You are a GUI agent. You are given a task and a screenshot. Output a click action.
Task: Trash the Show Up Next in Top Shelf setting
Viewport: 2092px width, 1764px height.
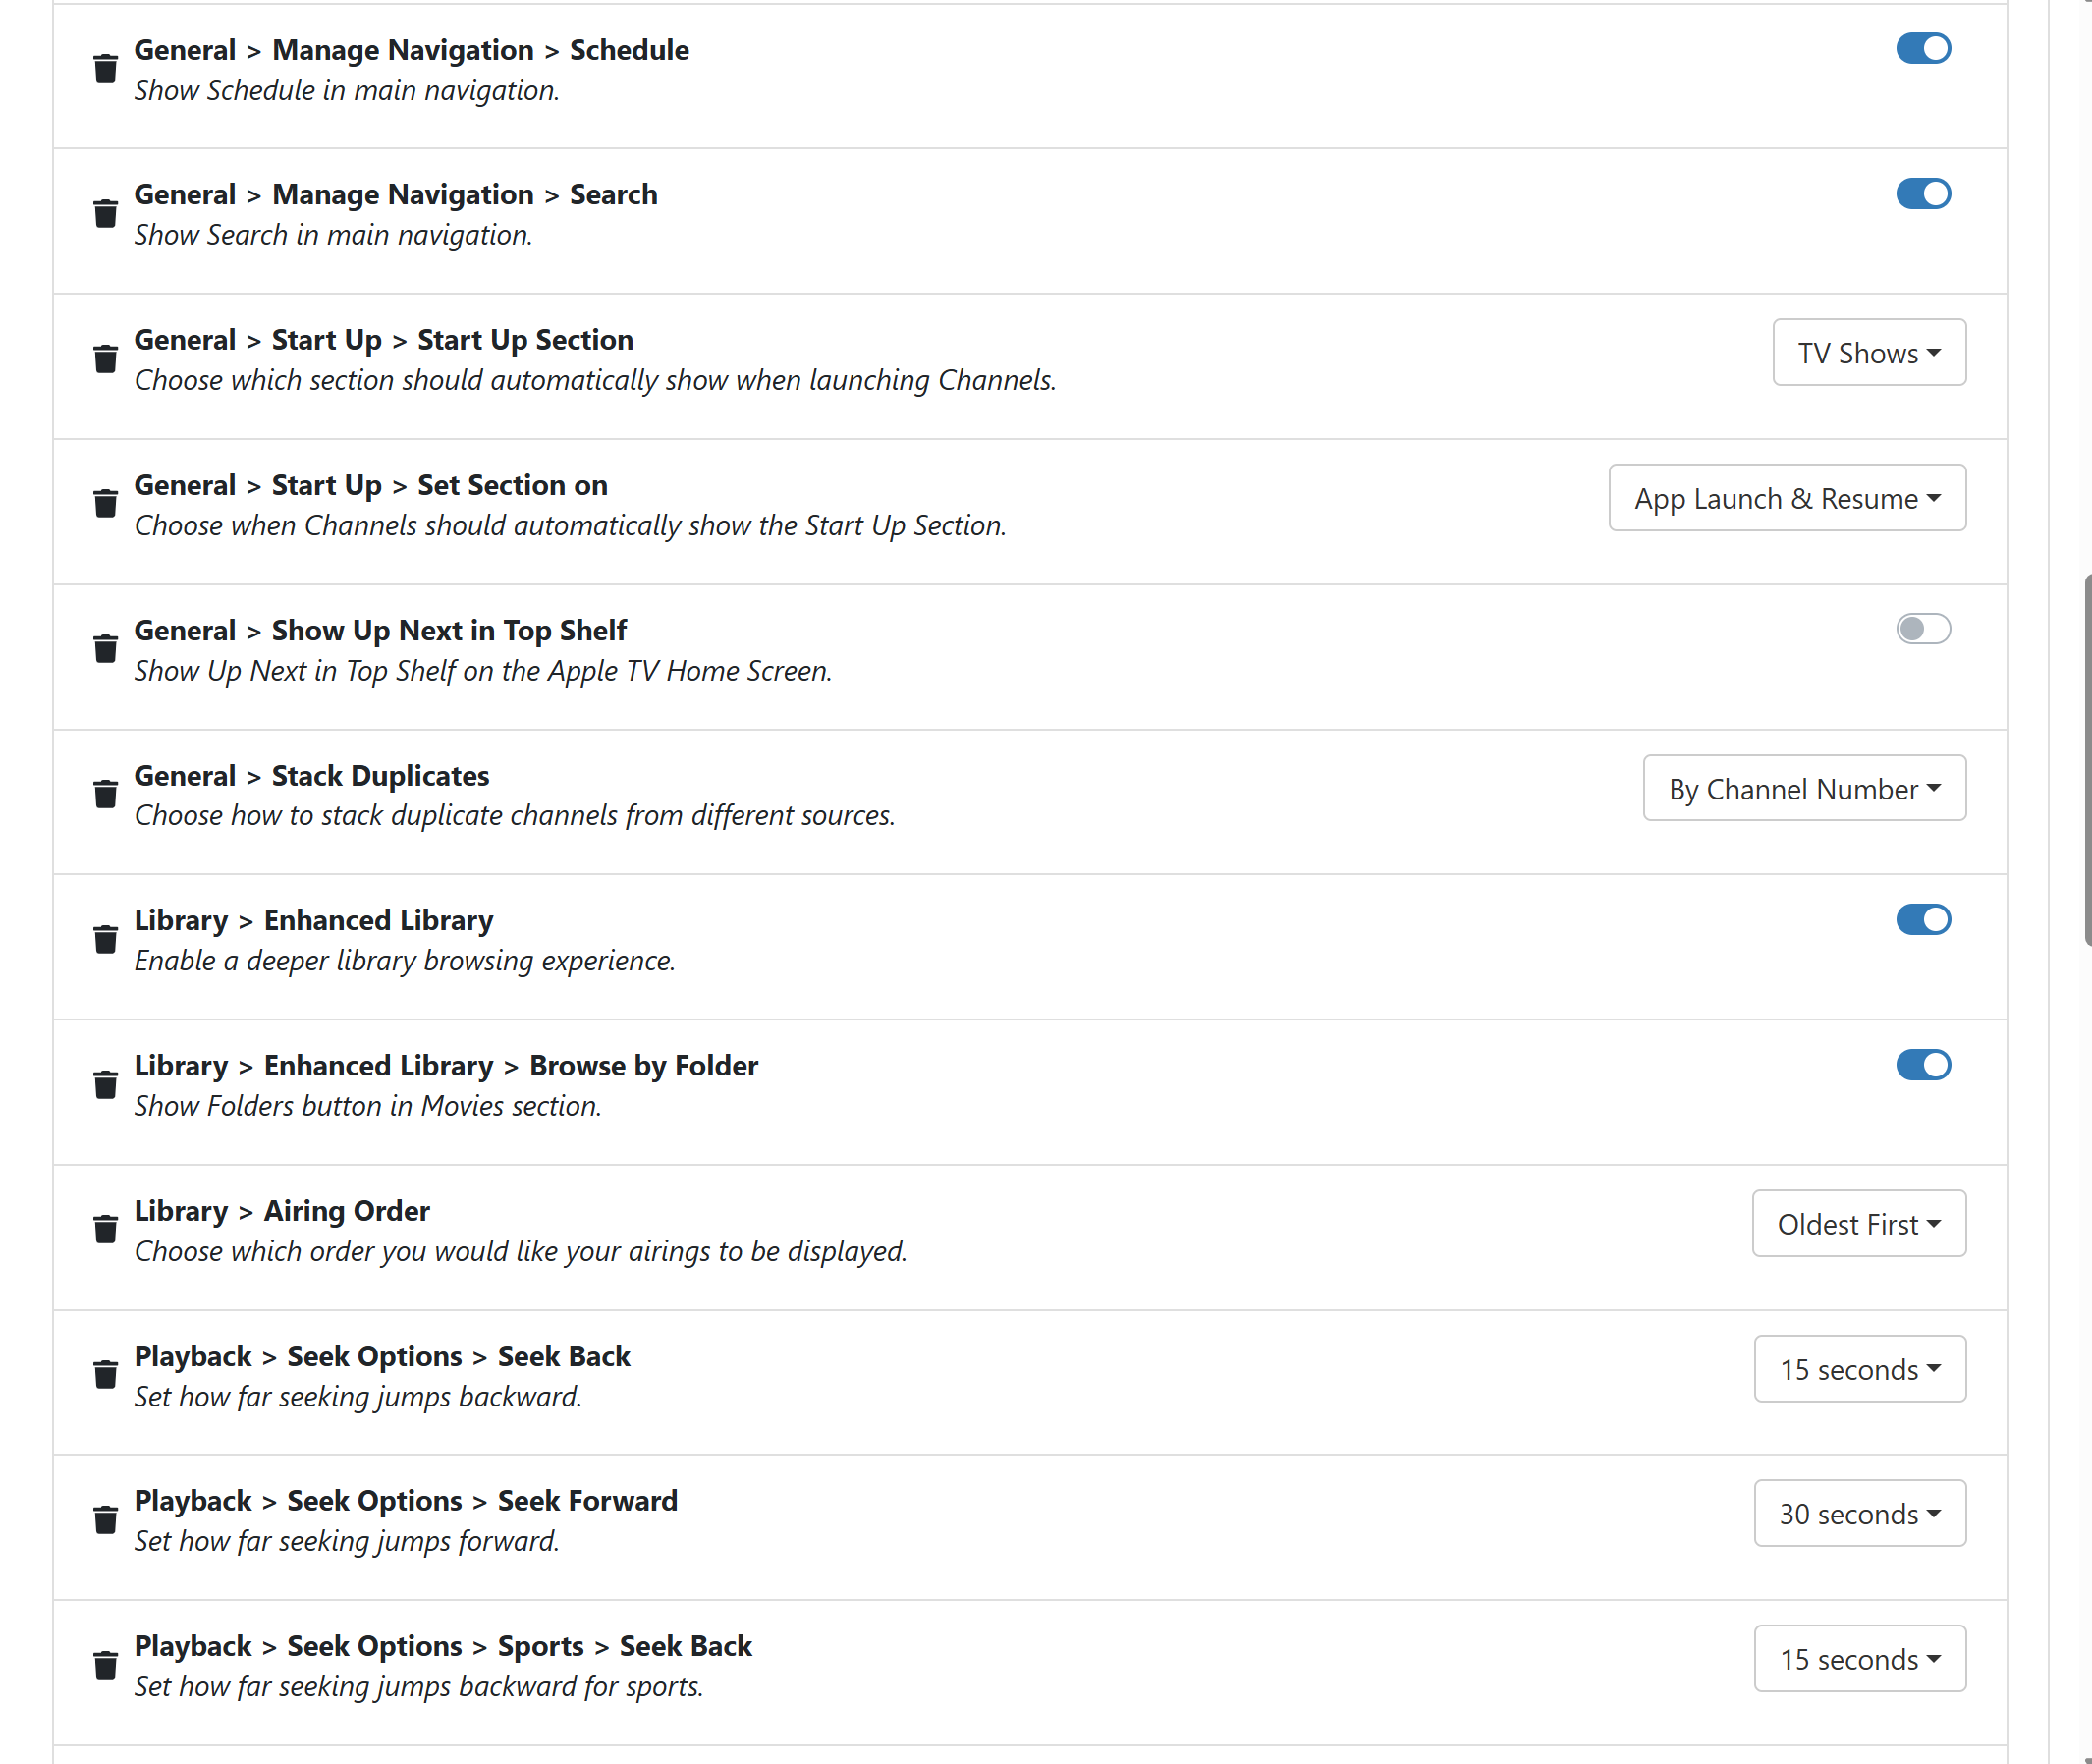105,649
